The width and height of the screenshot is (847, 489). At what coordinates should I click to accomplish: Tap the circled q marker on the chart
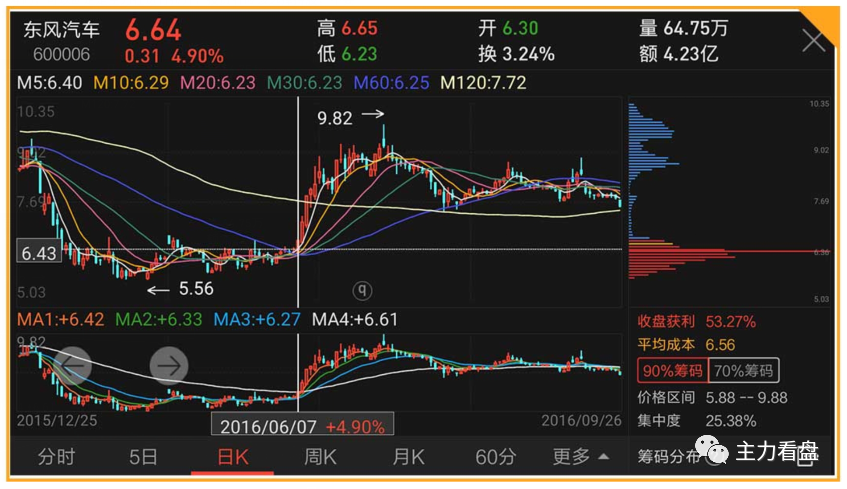point(362,291)
